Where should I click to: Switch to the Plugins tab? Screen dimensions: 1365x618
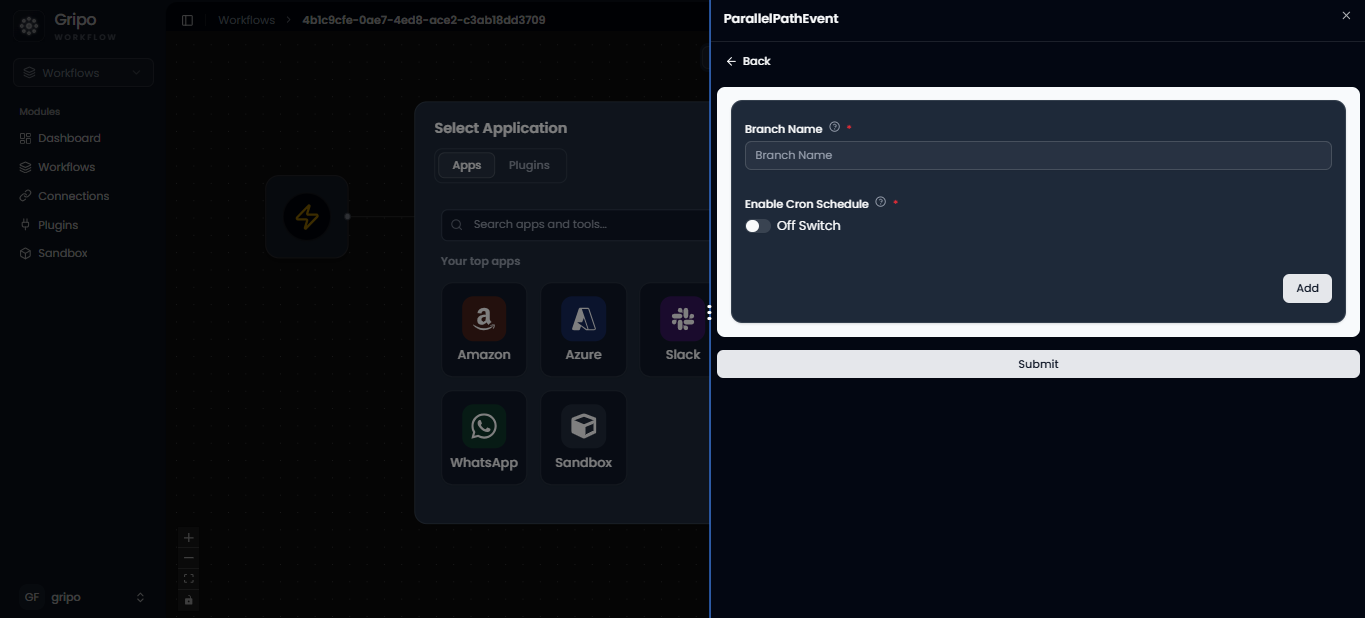point(529,165)
